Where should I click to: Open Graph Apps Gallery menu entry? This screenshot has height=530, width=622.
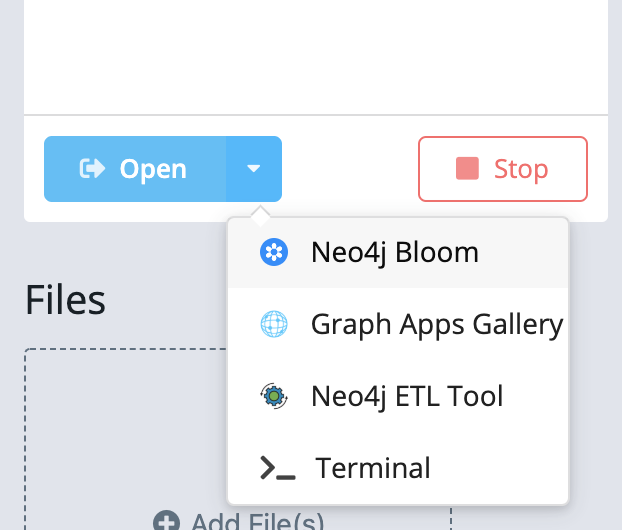(x=436, y=324)
